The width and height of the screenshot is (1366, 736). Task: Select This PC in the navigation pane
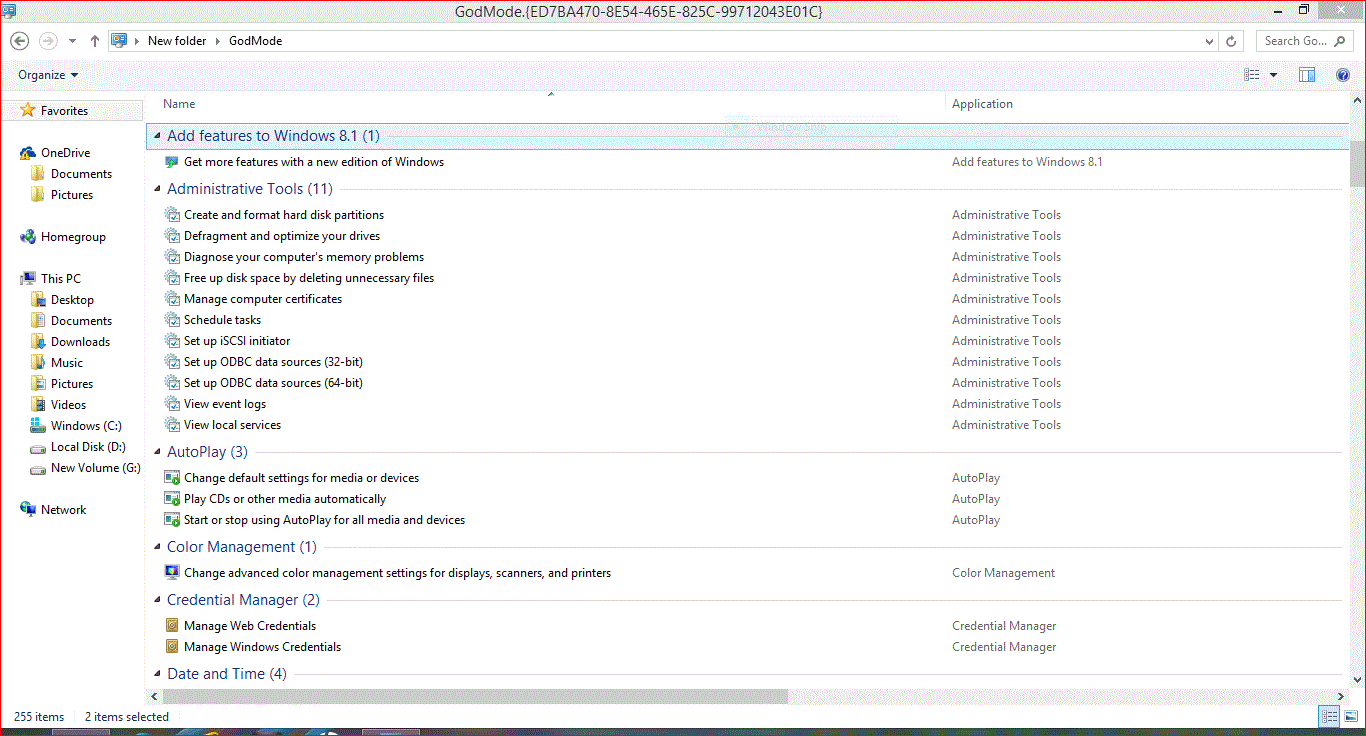coord(60,279)
